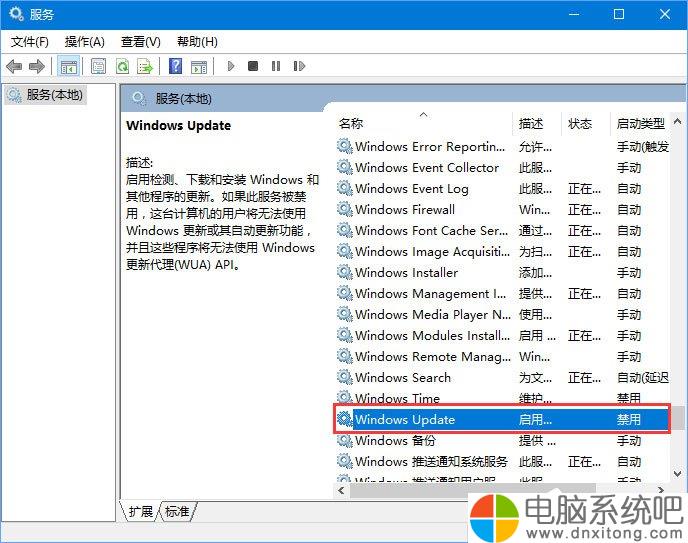Toggle the show/hide console tree icon

[x=68, y=67]
